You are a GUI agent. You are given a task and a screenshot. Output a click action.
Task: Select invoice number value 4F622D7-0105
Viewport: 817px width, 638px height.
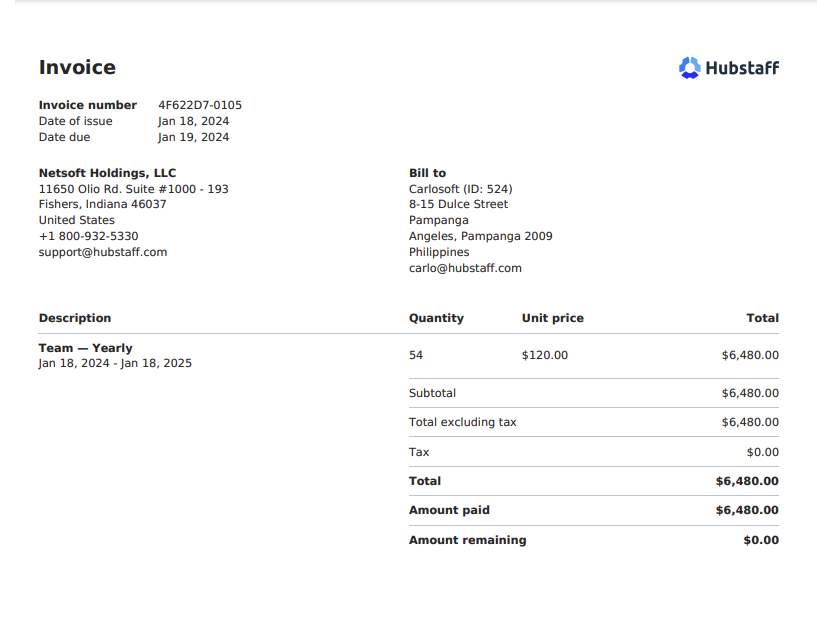tap(200, 105)
